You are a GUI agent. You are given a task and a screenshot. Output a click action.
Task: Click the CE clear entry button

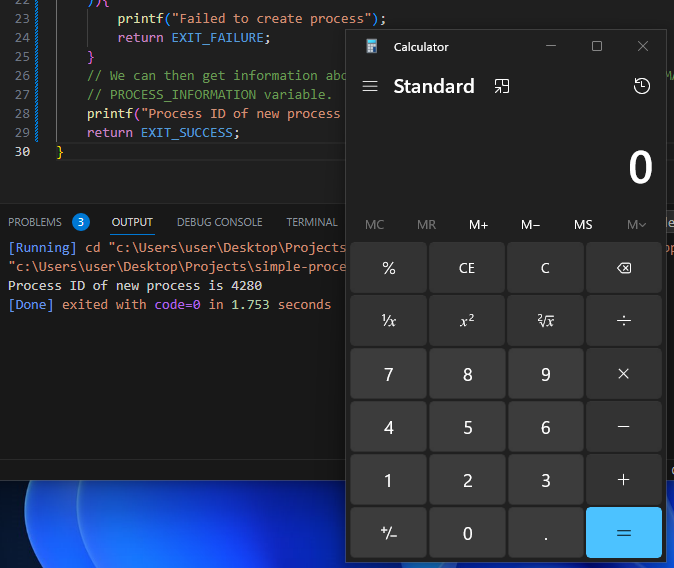pyautogui.click(x=467, y=268)
